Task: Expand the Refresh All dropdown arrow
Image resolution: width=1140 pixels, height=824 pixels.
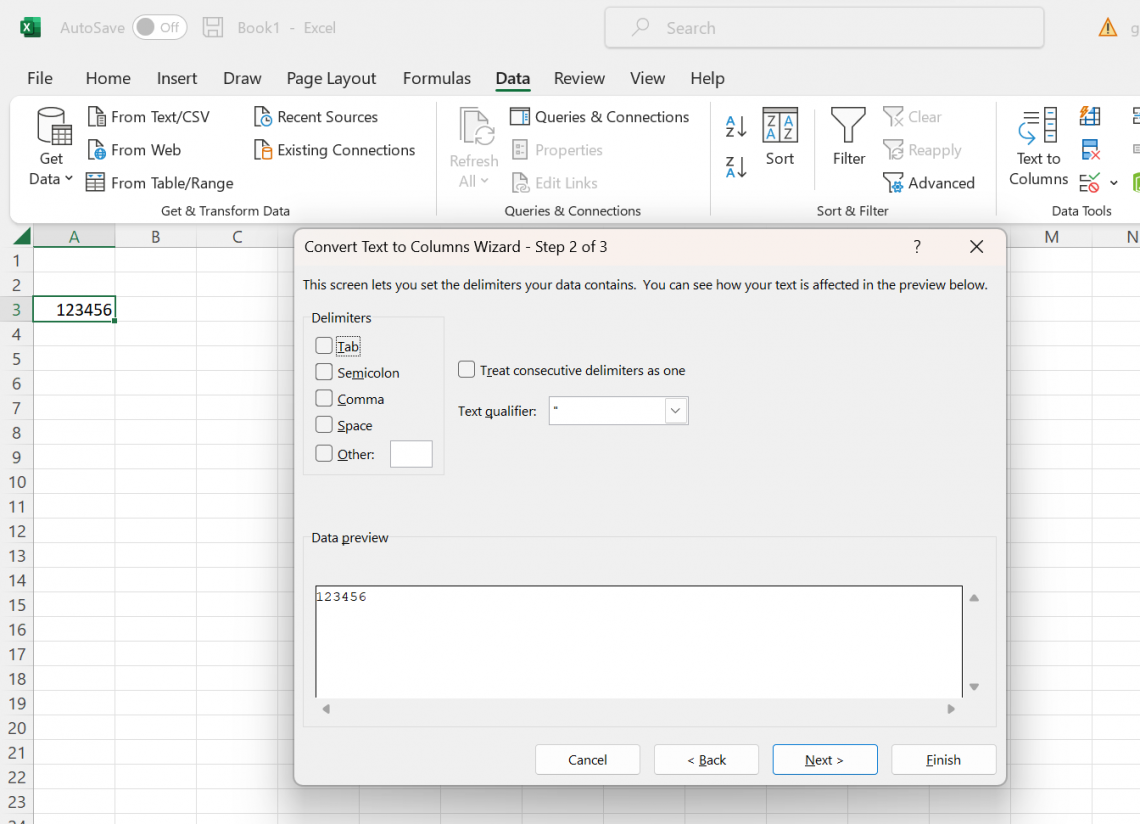Action: pyautogui.click(x=484, y=181)
